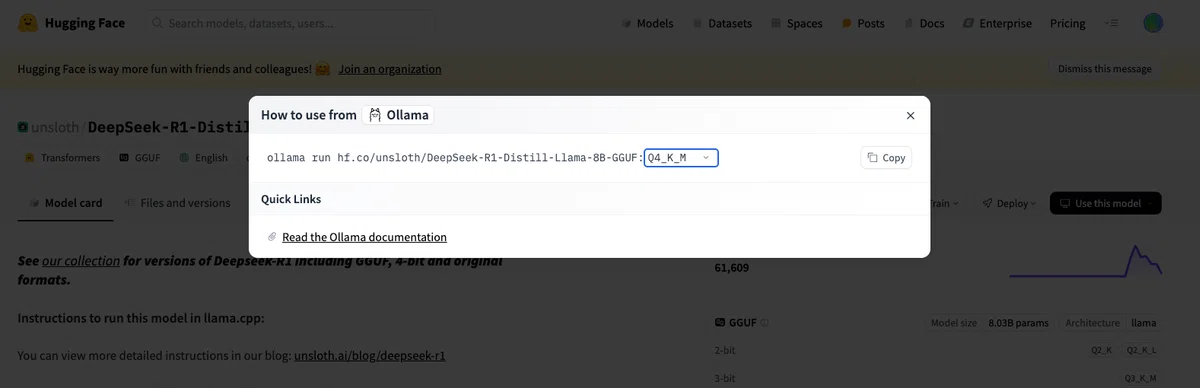The image size is (1200, 388).
Task: Click the Architecture llama badge
Action: 1110,323
